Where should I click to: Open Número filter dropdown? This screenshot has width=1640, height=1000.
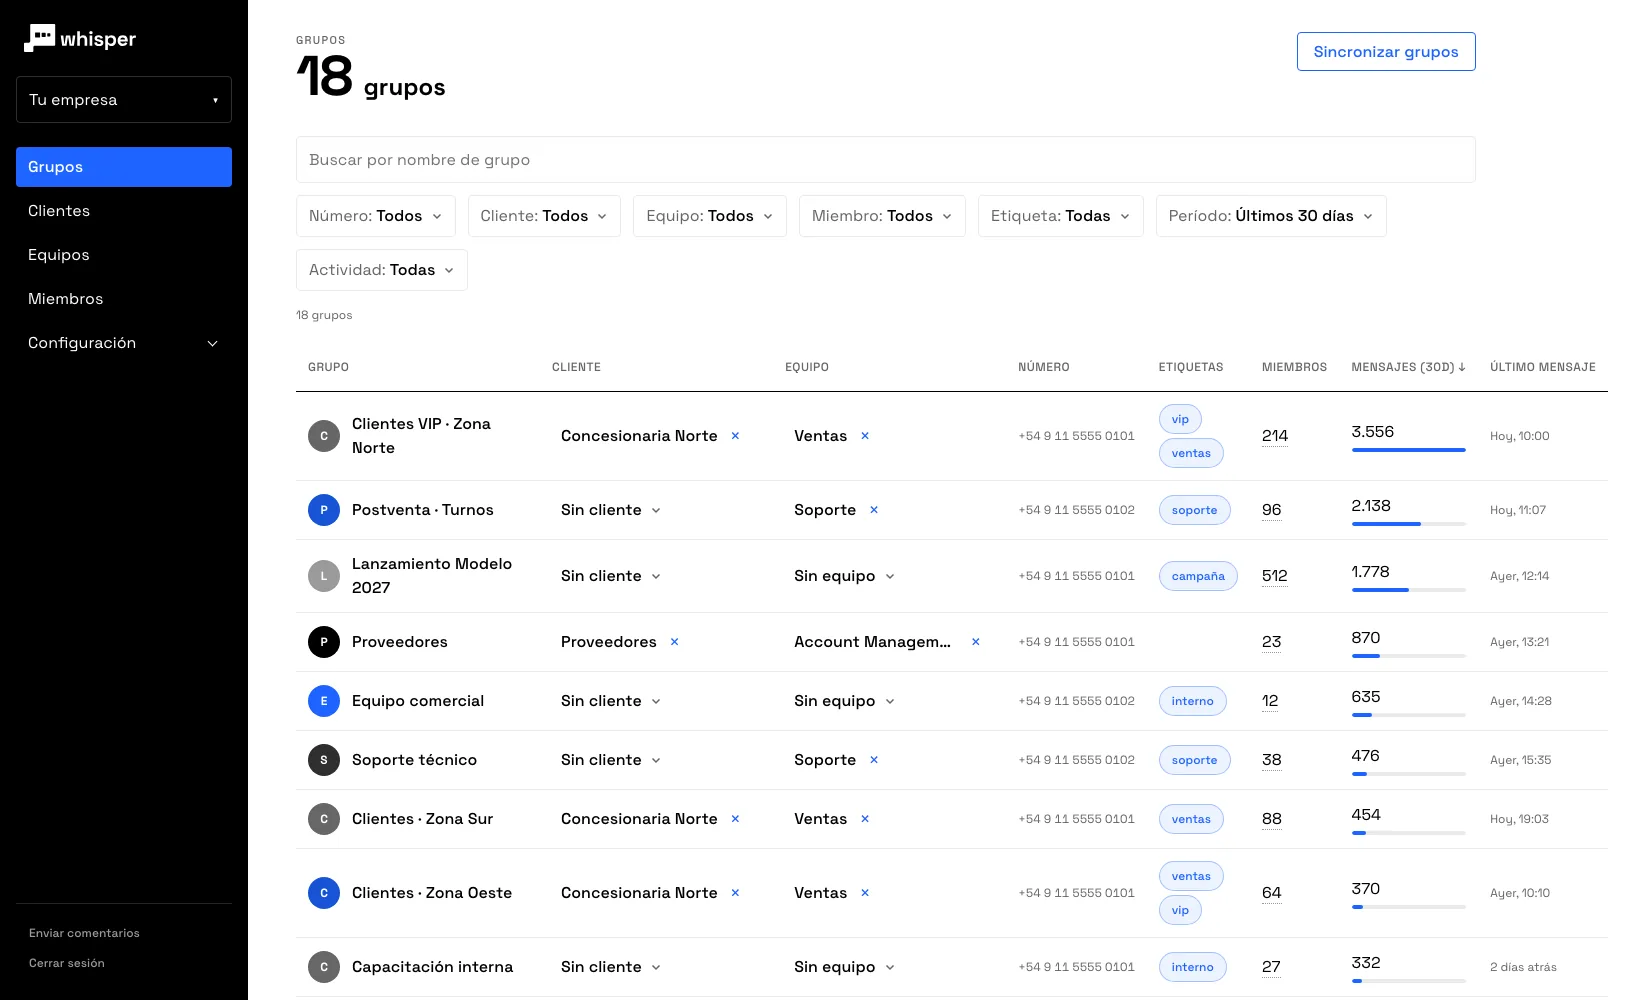click(x=376, y=216)
